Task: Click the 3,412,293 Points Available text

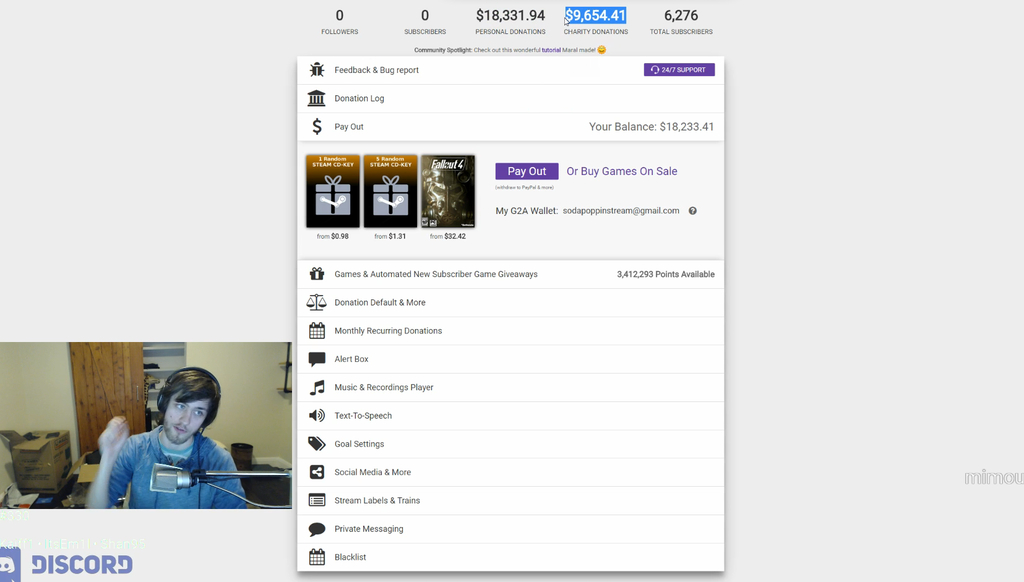Action: (x=665, y=274)
